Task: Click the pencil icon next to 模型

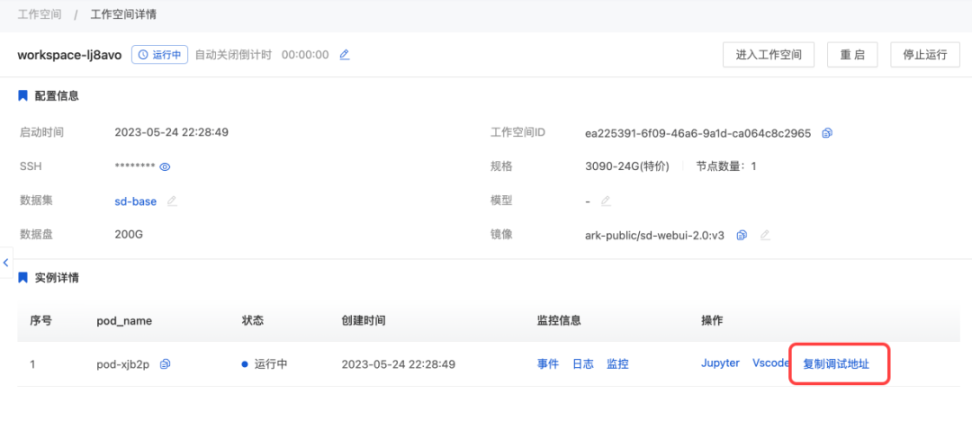Action: tap(605, 201)
